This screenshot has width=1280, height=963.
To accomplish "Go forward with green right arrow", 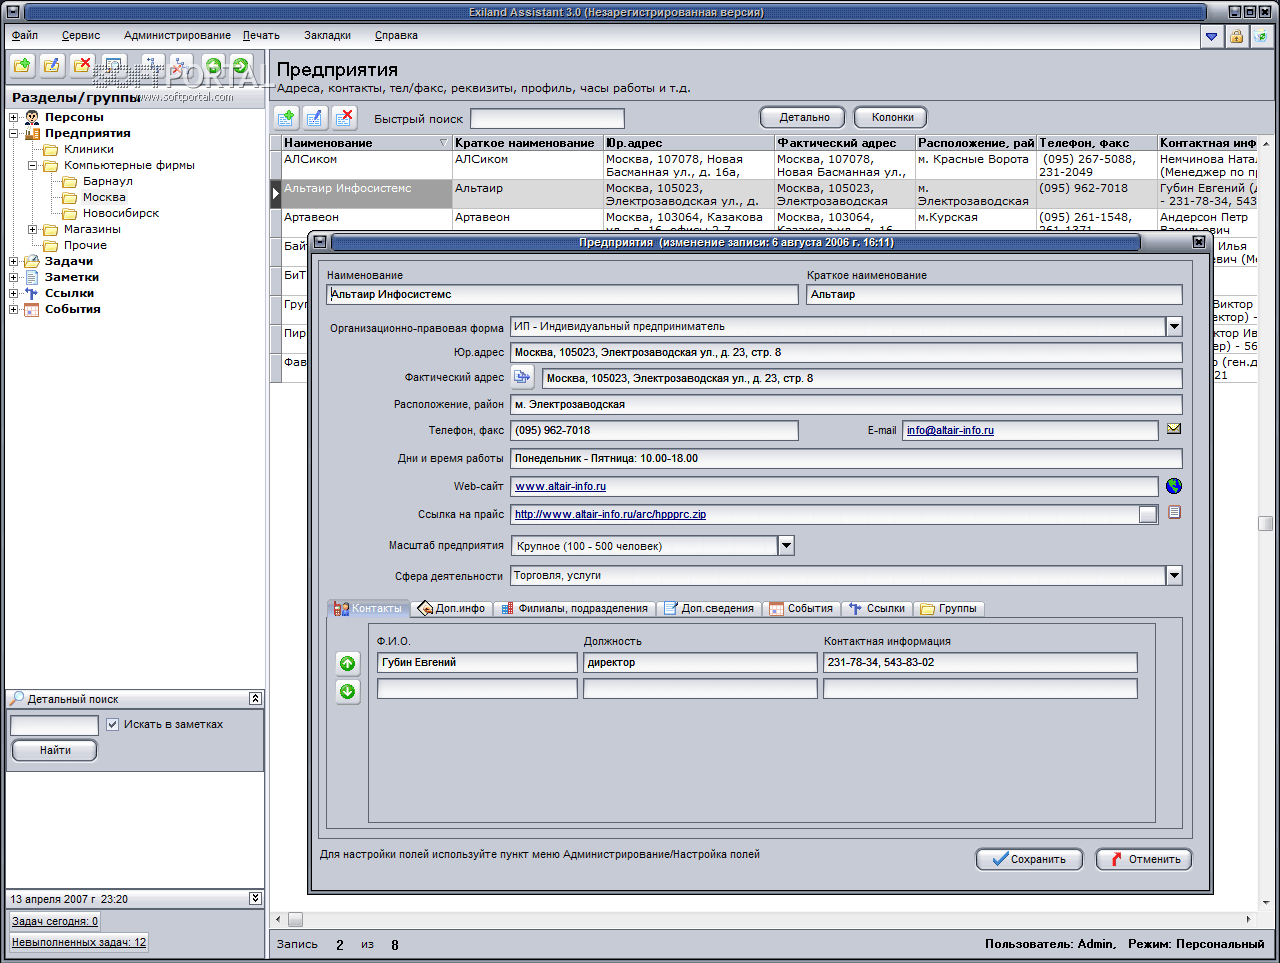I will pos(241,66).
